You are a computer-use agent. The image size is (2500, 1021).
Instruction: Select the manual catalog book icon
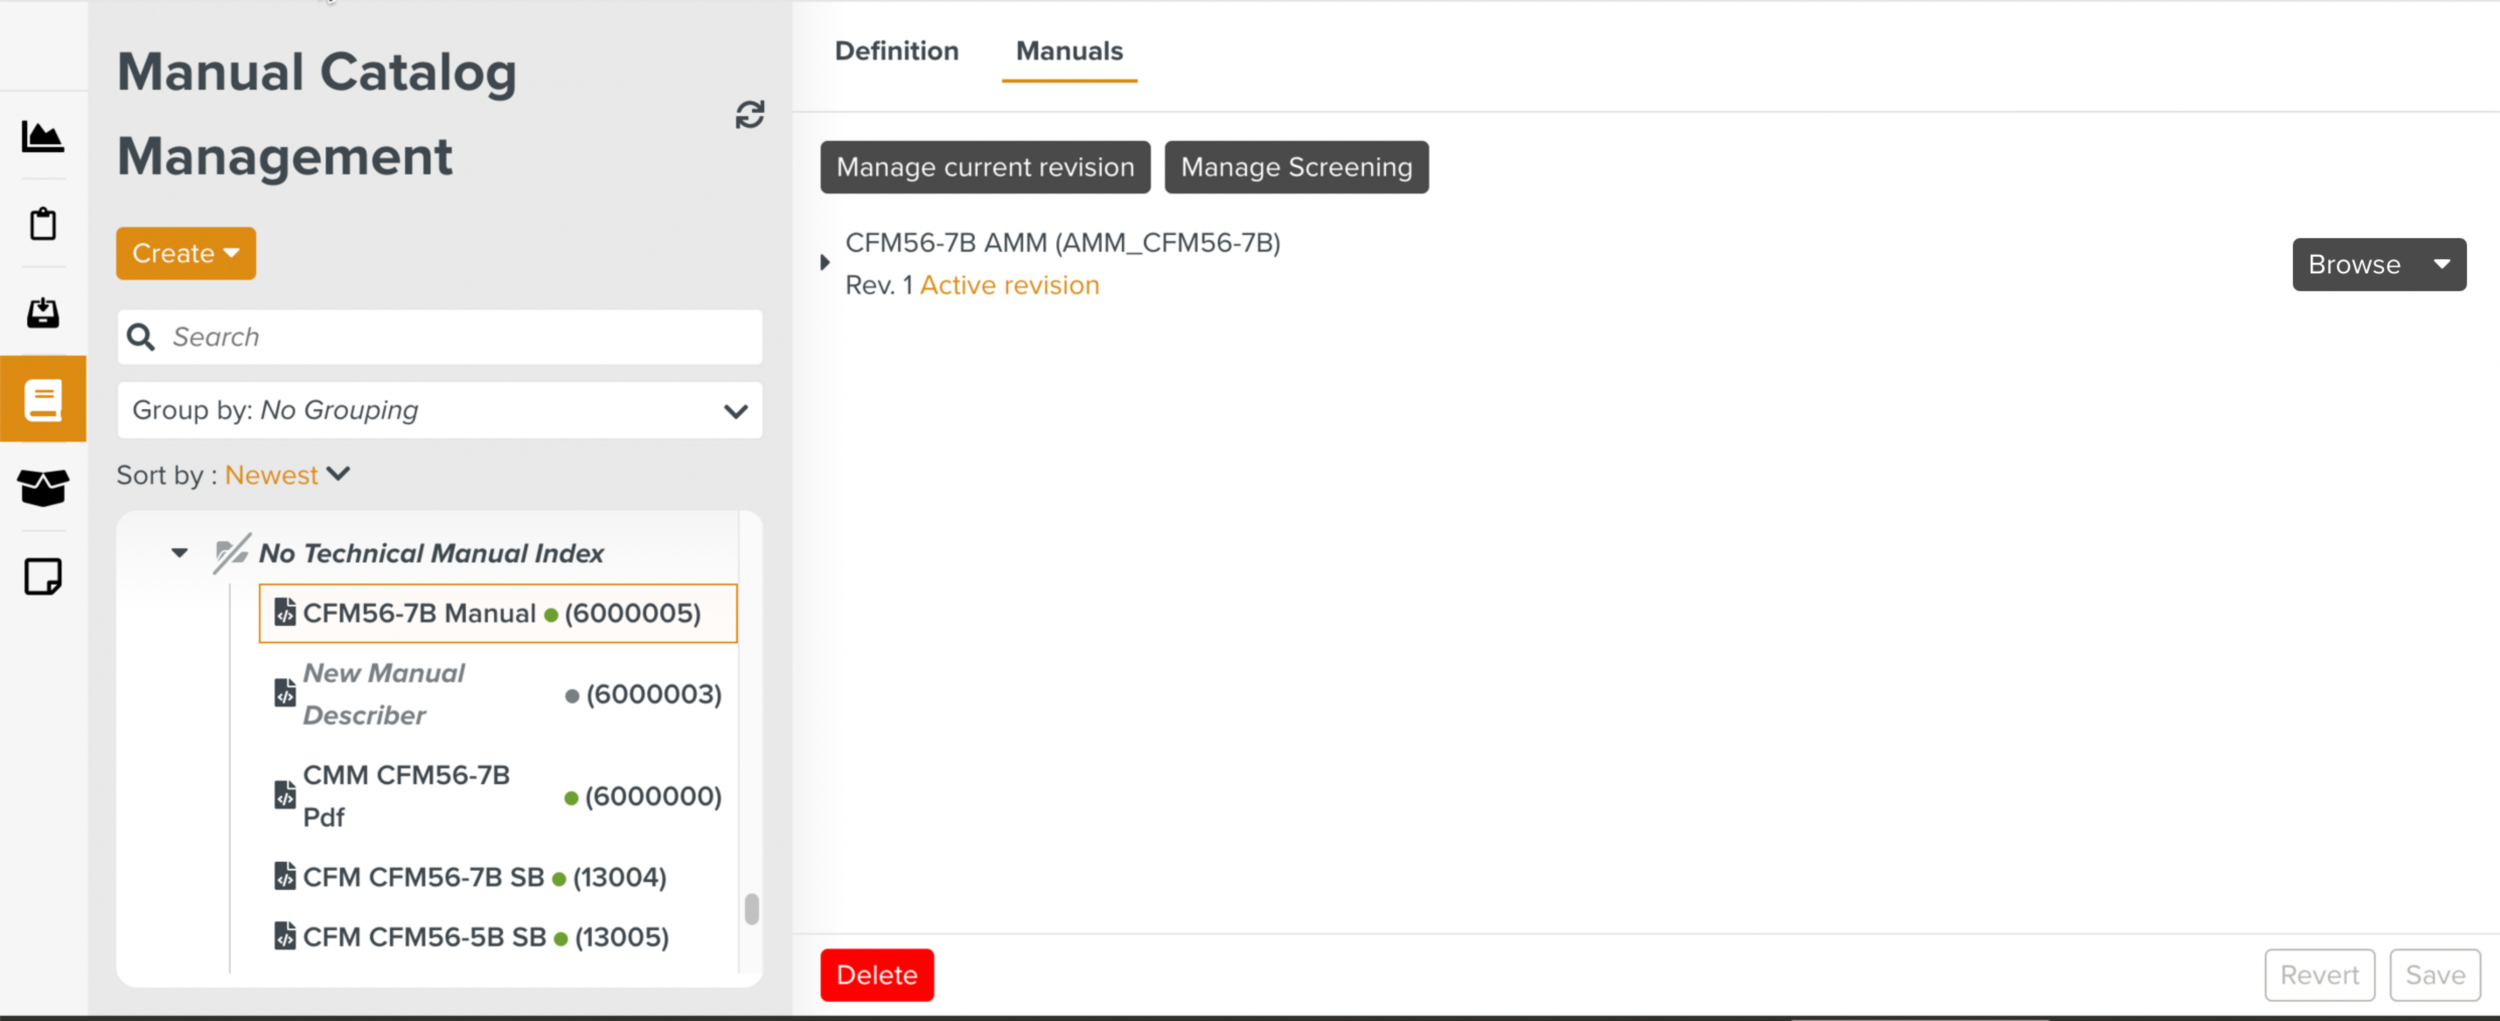tap(43, 400)
